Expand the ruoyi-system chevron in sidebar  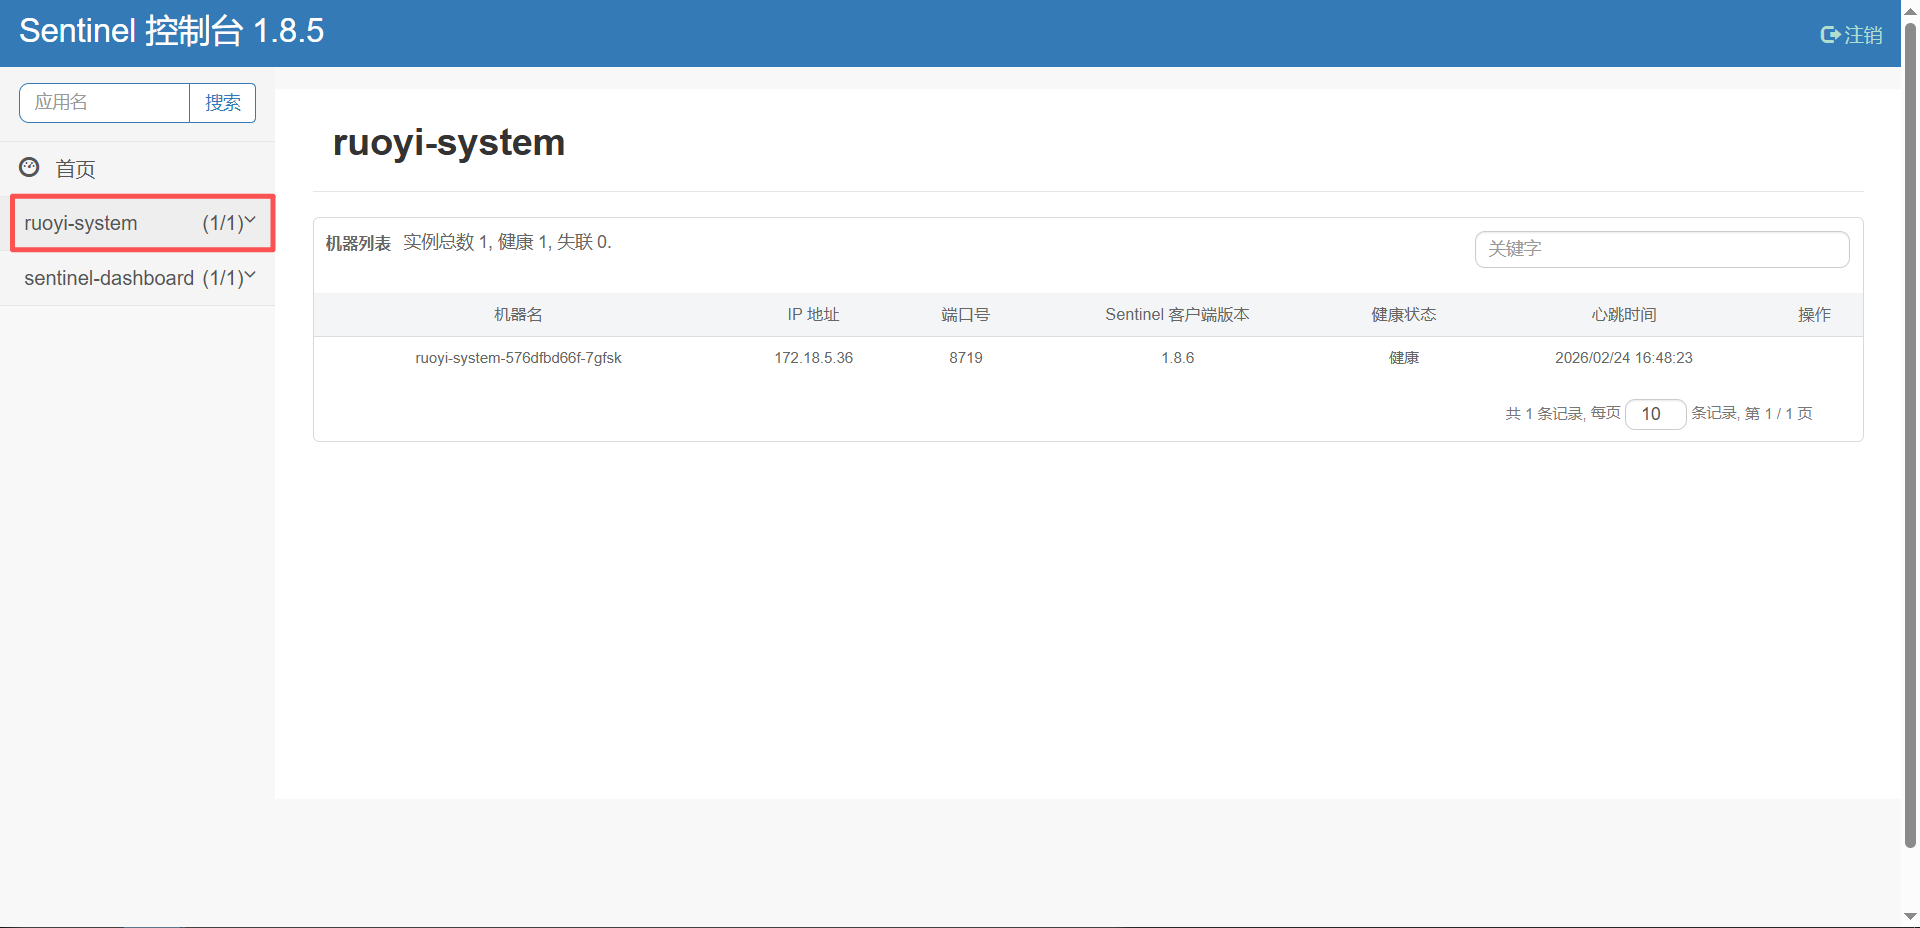point(250,220)
